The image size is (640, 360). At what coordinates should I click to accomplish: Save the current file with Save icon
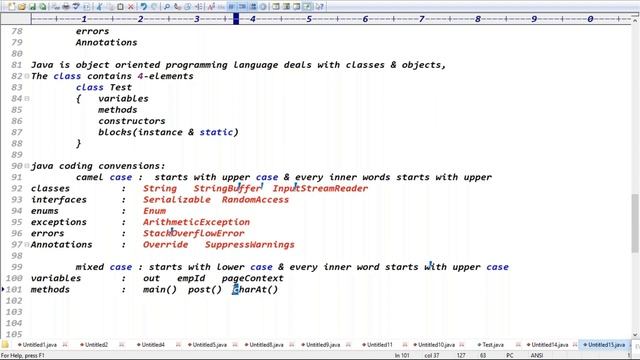point(32,7)
